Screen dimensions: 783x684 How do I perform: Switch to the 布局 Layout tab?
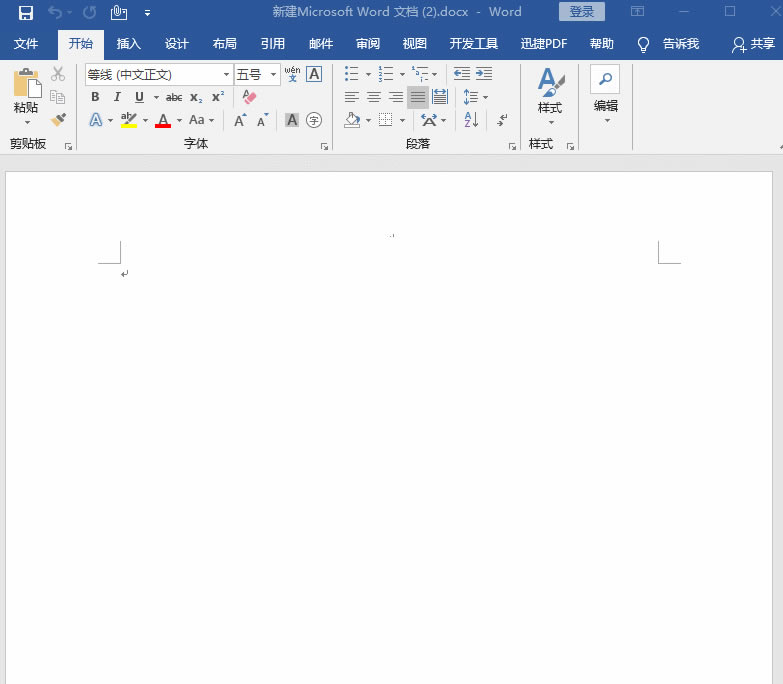point(225,44)
